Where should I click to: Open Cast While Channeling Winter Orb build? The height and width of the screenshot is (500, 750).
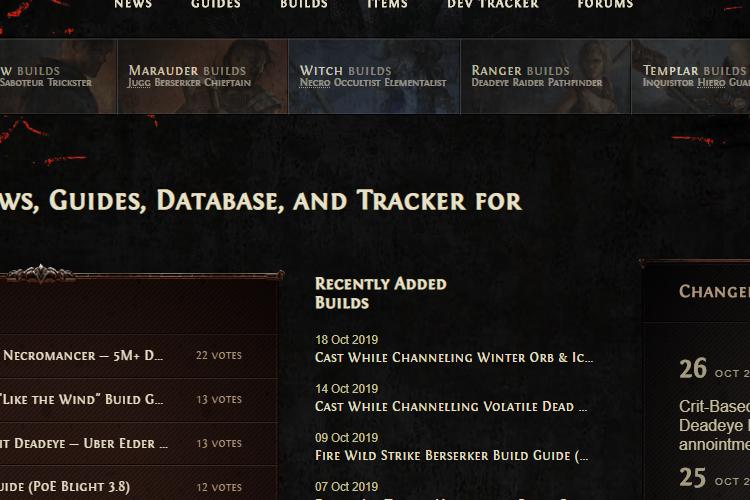click(454, 358)
